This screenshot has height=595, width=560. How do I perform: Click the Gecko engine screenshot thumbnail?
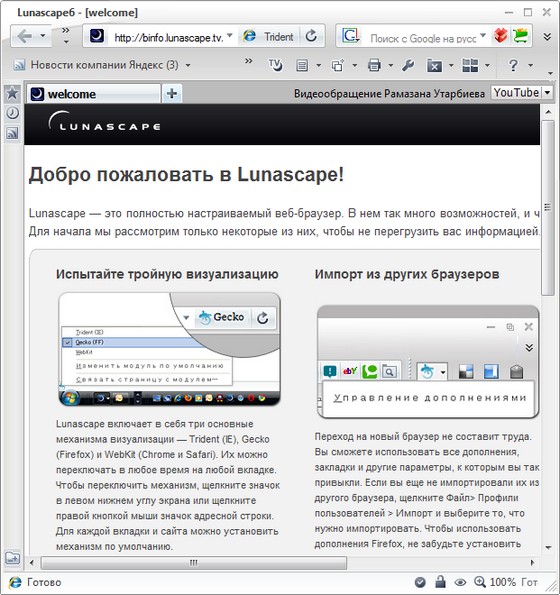(170, 349)
